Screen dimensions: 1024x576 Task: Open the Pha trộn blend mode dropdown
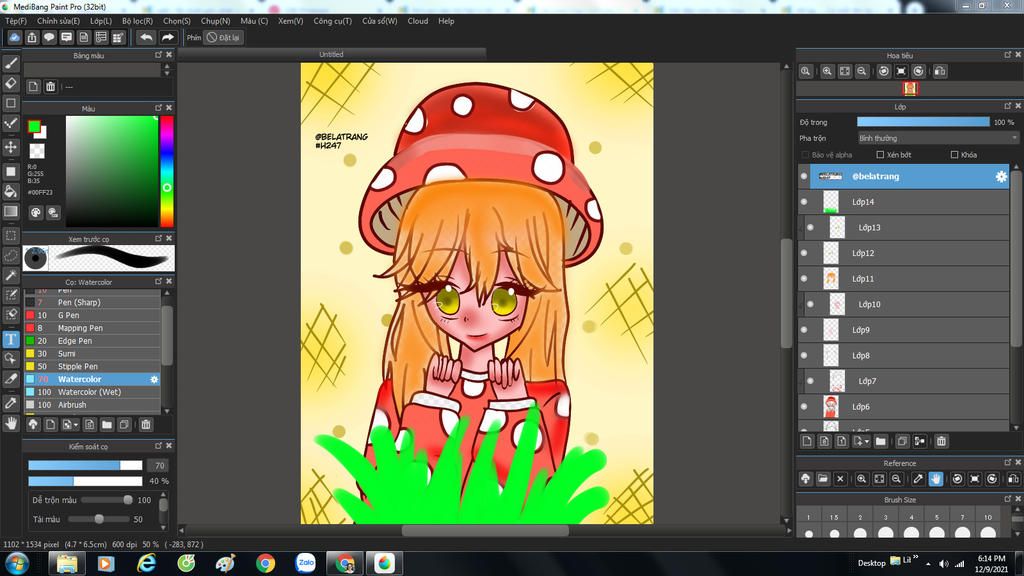point(938,138)
